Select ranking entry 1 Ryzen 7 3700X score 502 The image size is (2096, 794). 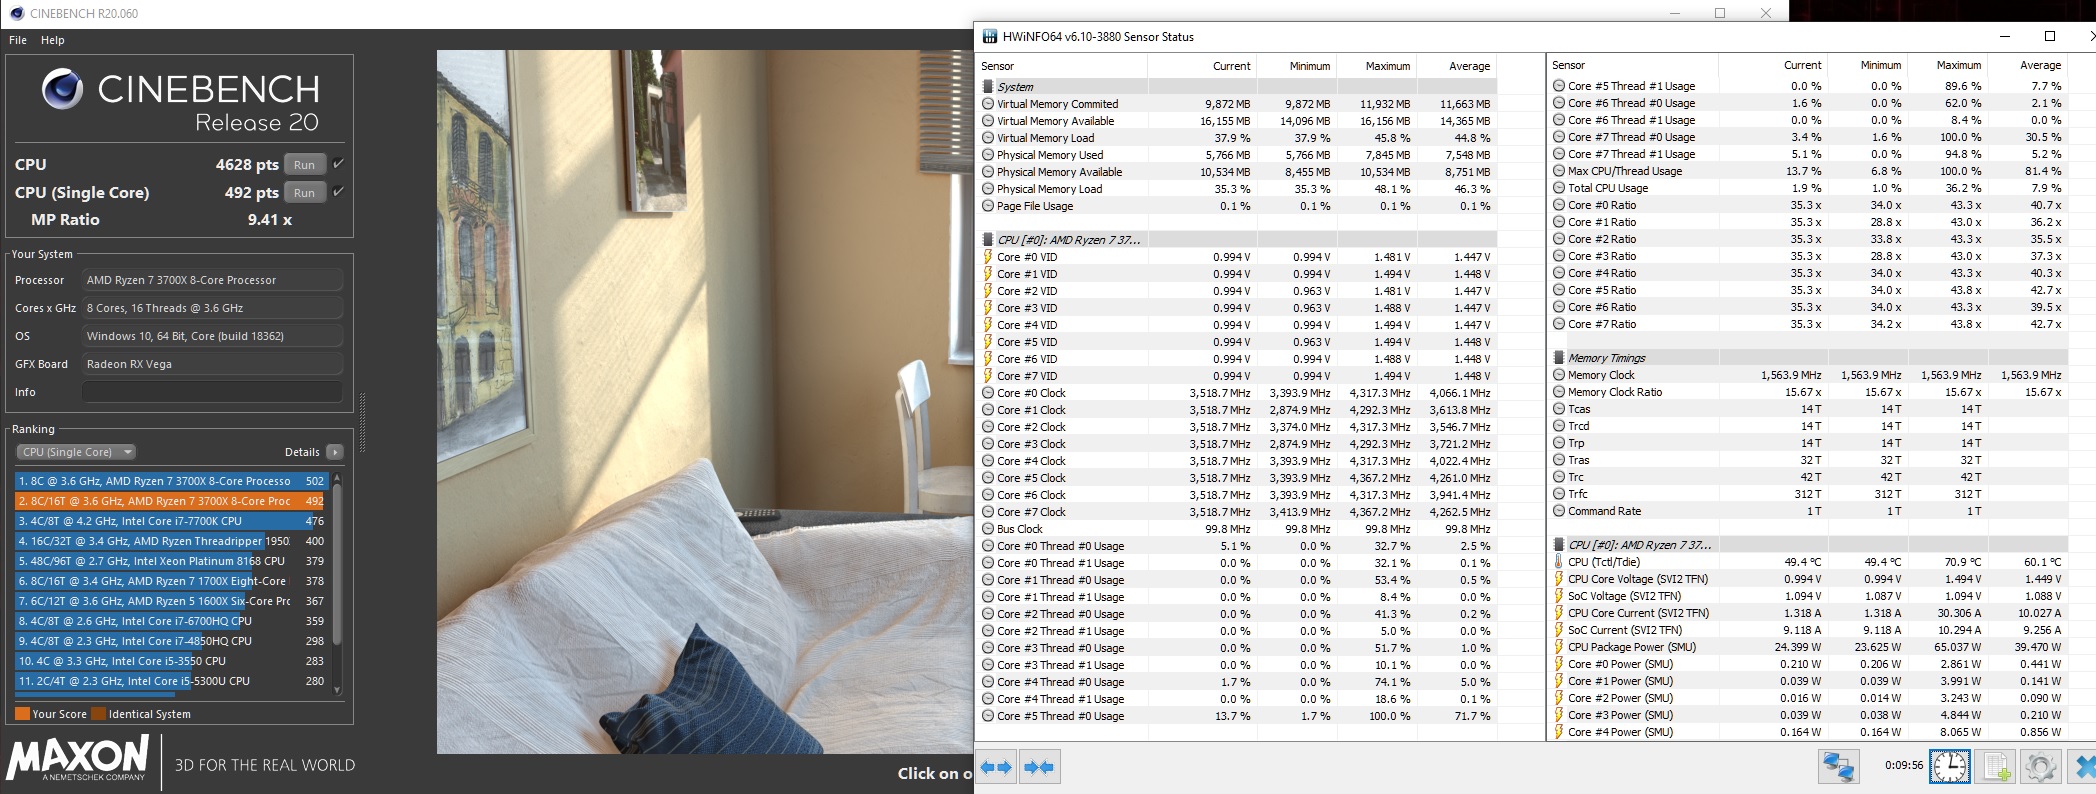pos(171,481)
